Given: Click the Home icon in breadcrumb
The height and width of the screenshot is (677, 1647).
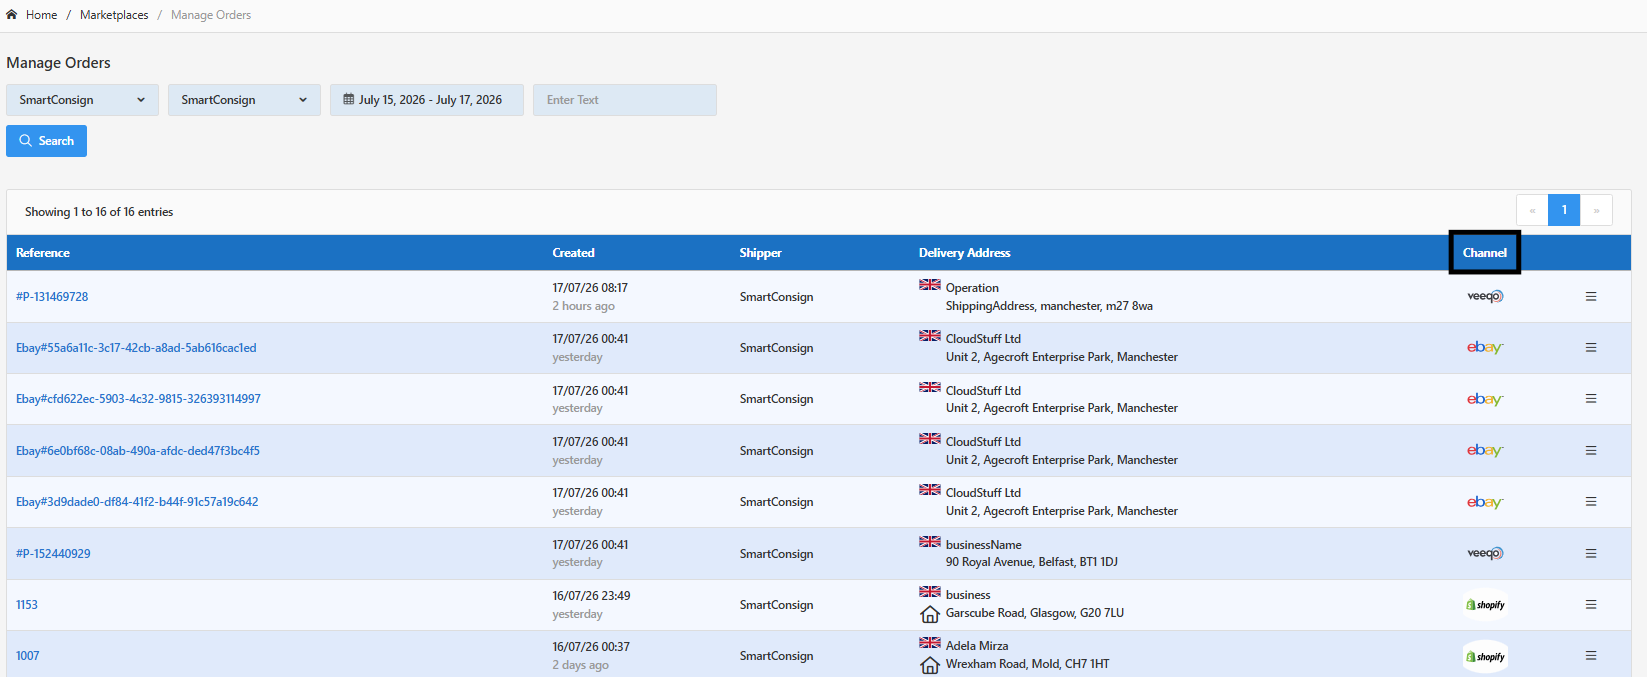Looking at the screenshot, I should coord(12,15).
